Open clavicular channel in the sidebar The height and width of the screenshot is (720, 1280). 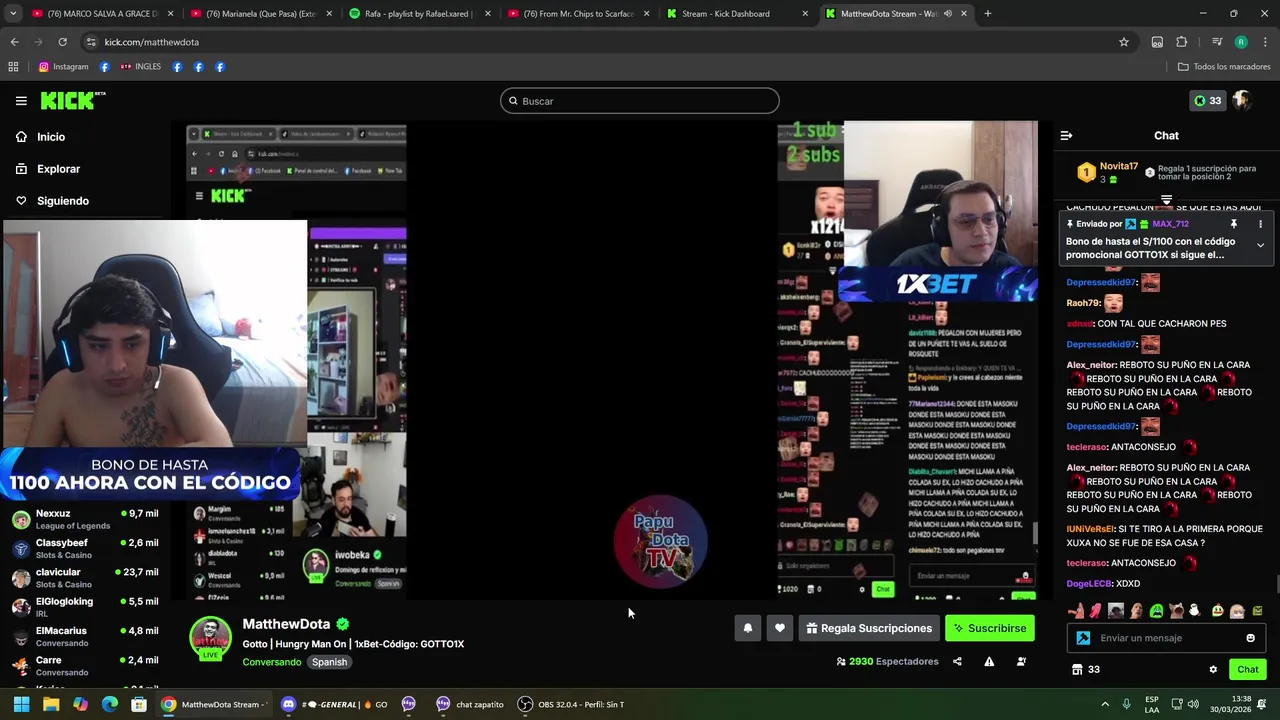click(85, 577)
